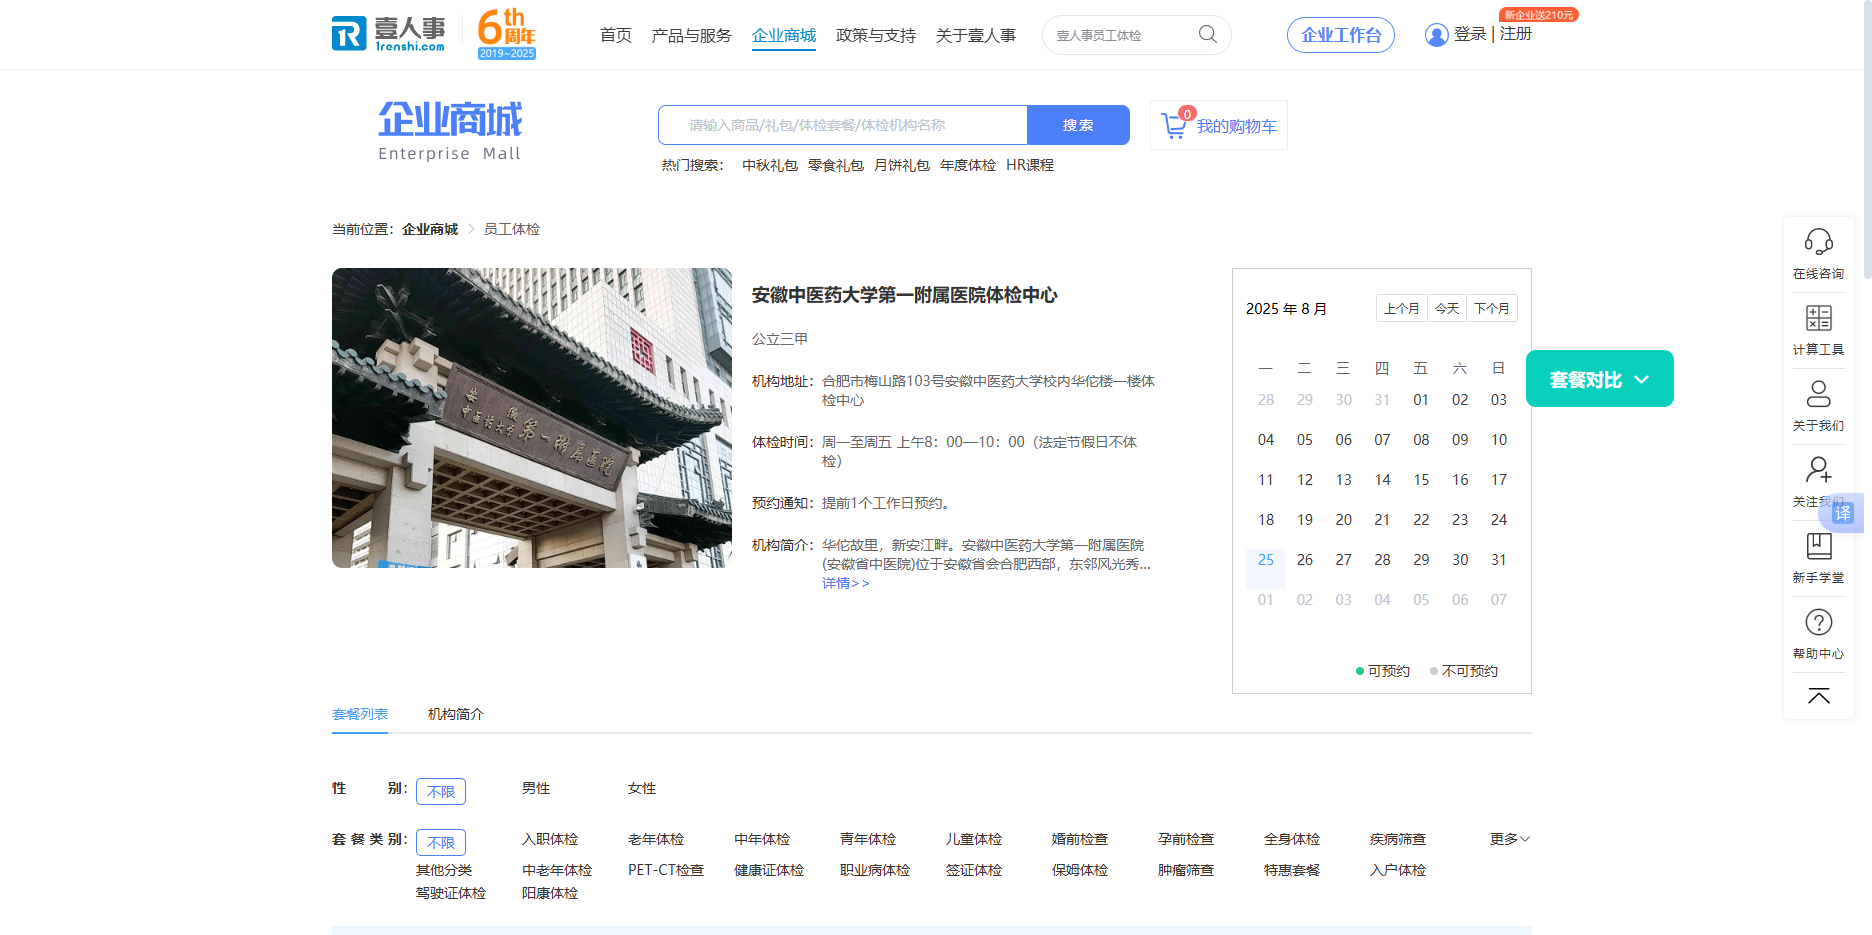Open 详情>> institution details link

pyautogui.click(x=846, y=583)
